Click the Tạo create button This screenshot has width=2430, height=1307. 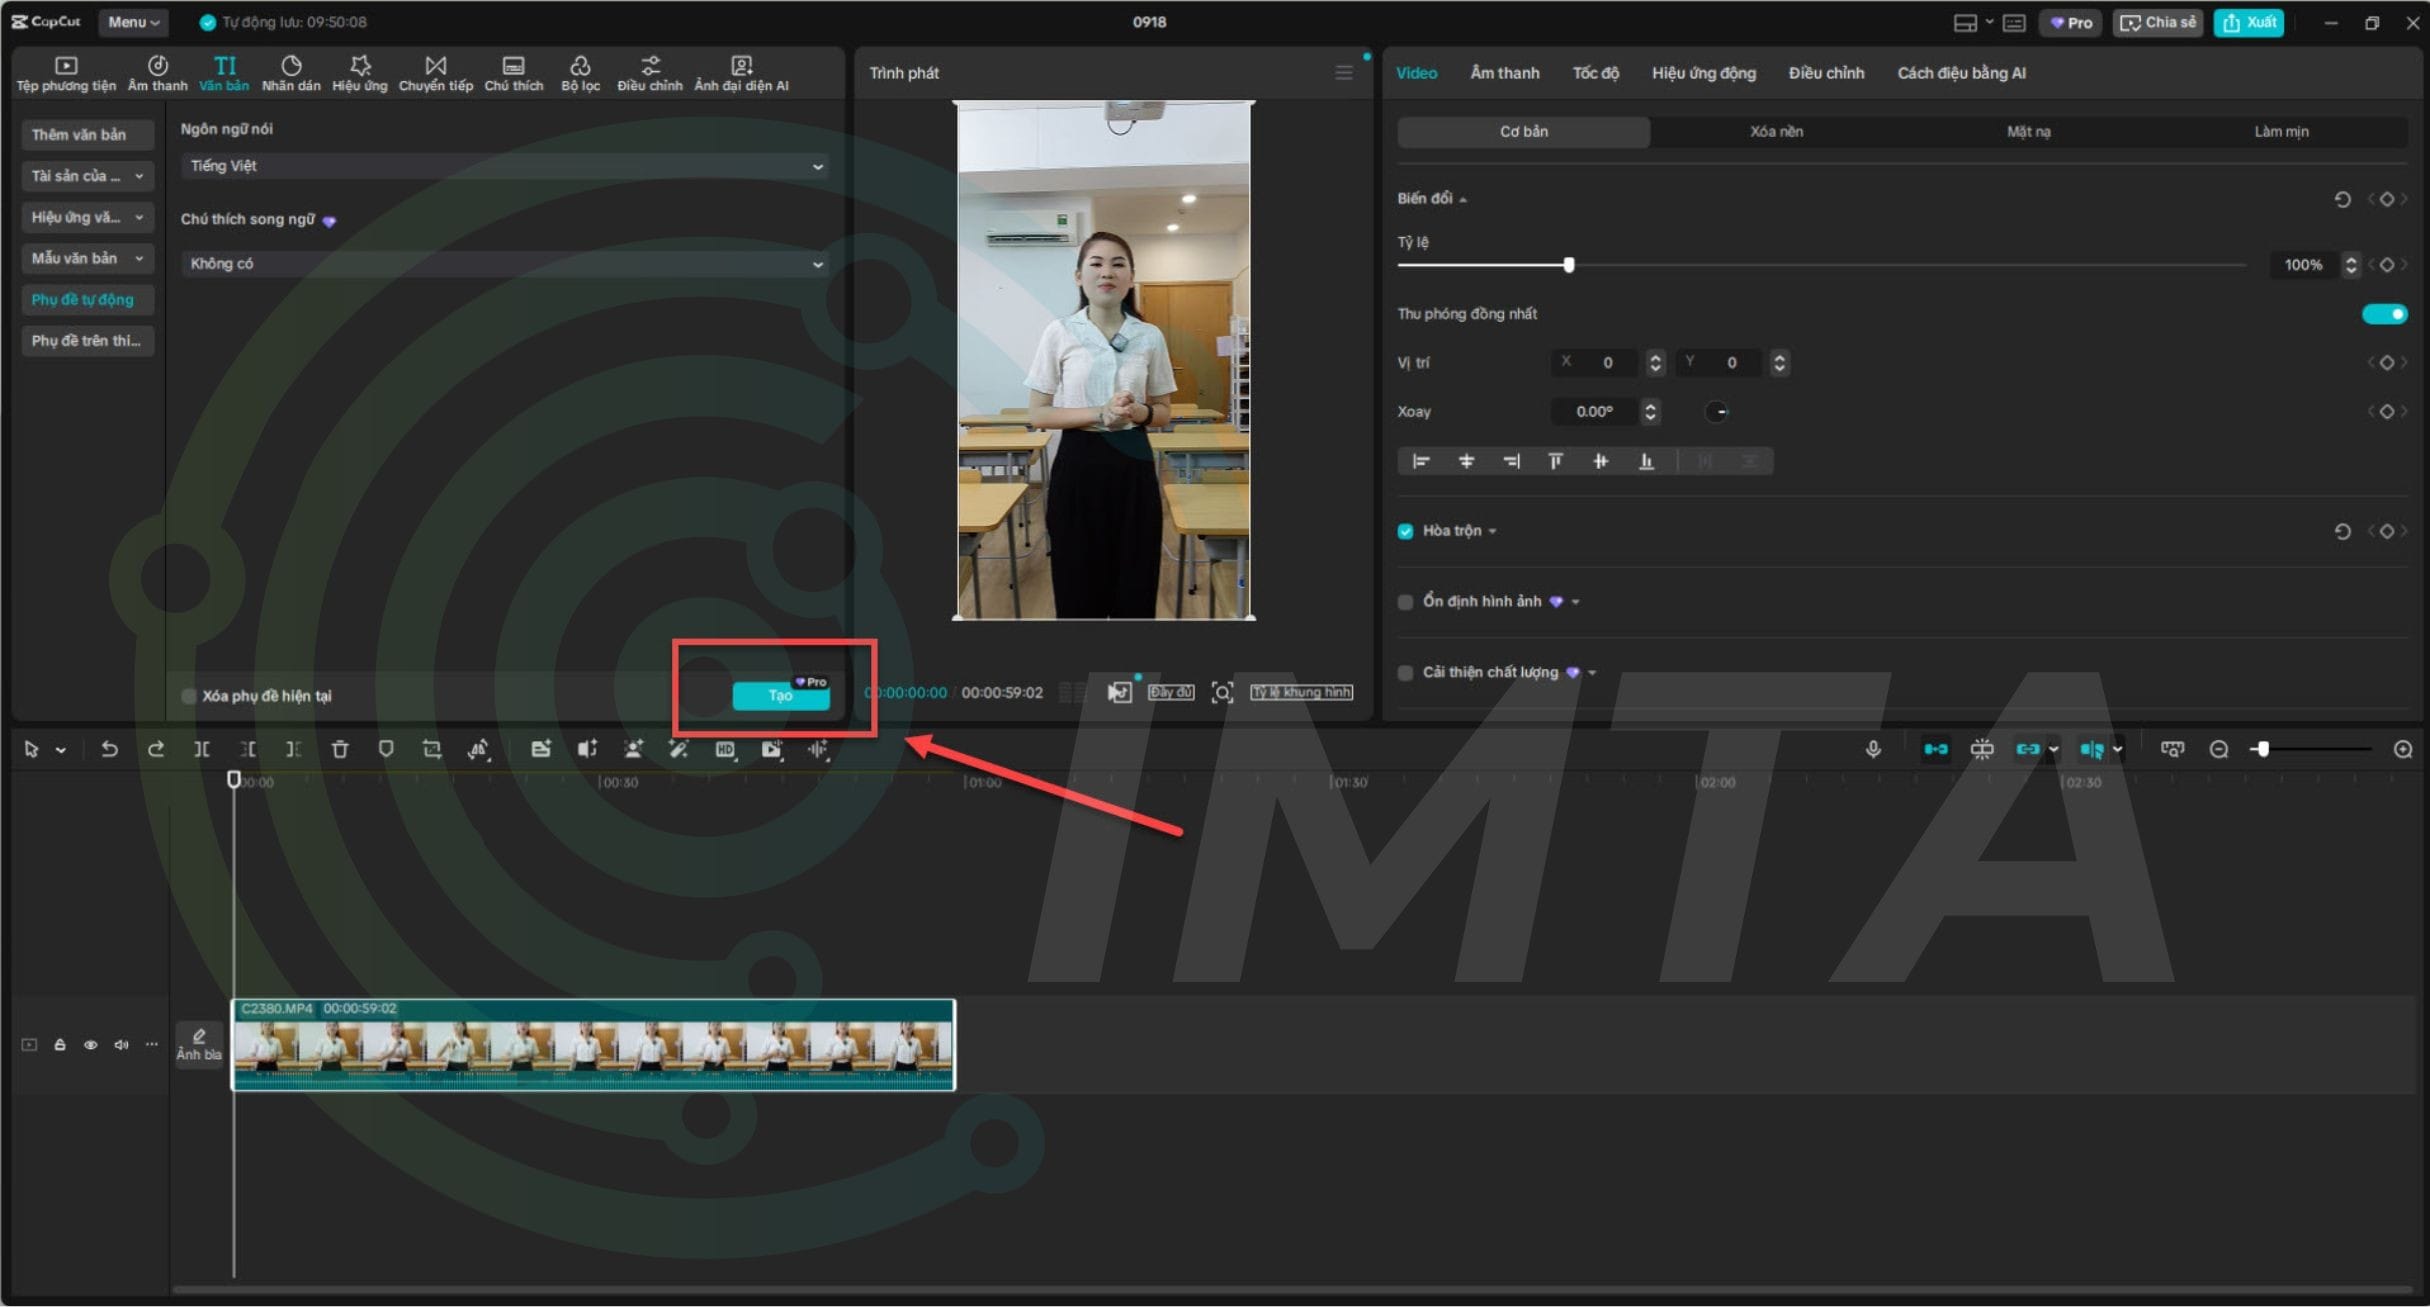point(780,696)
